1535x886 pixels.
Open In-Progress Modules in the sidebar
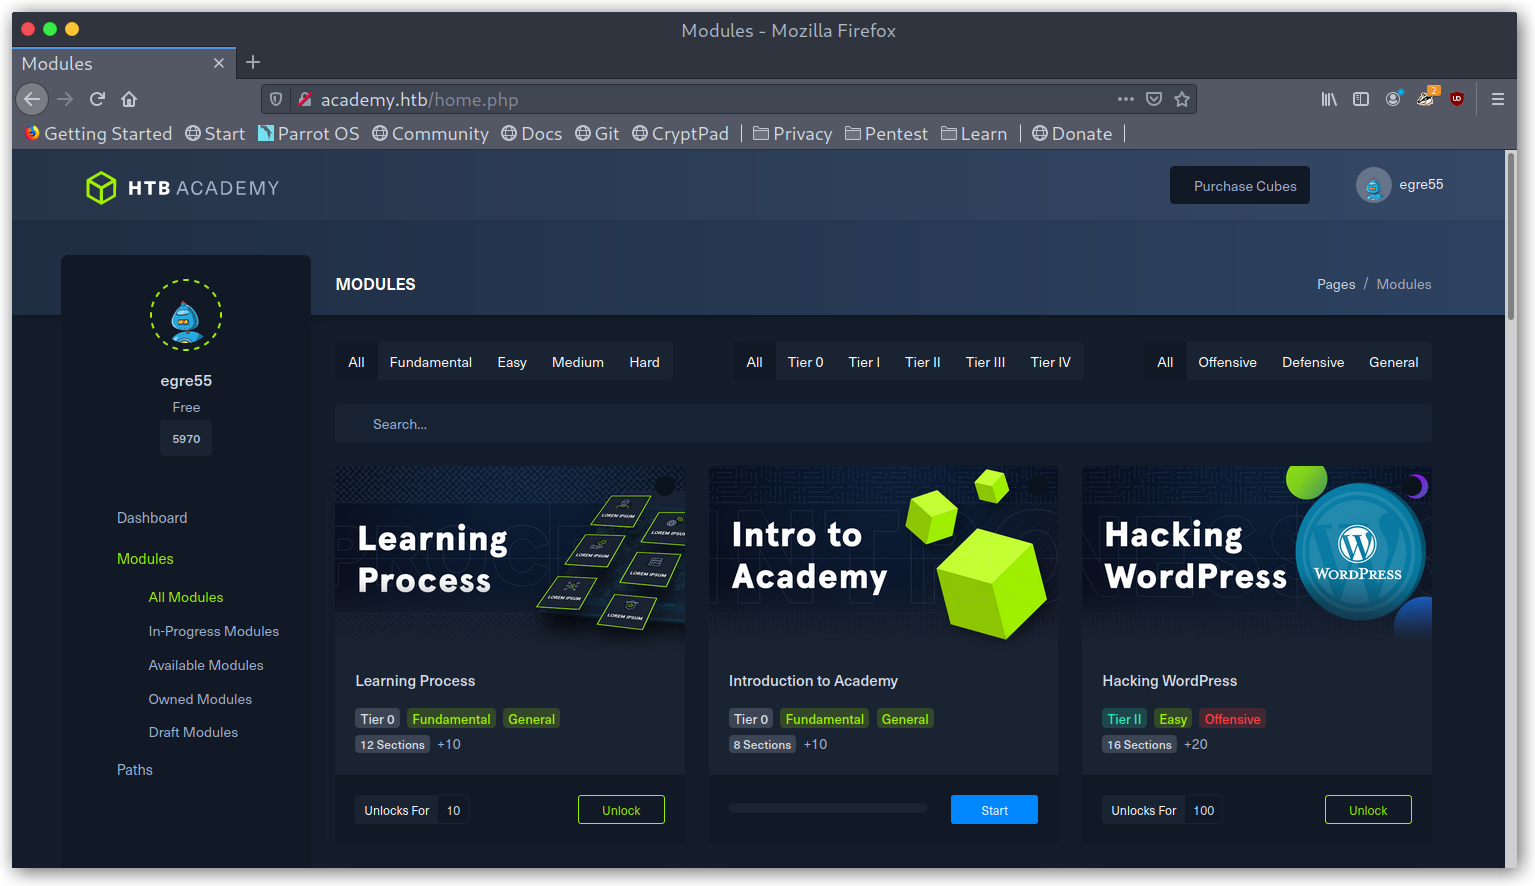point(214,631)
